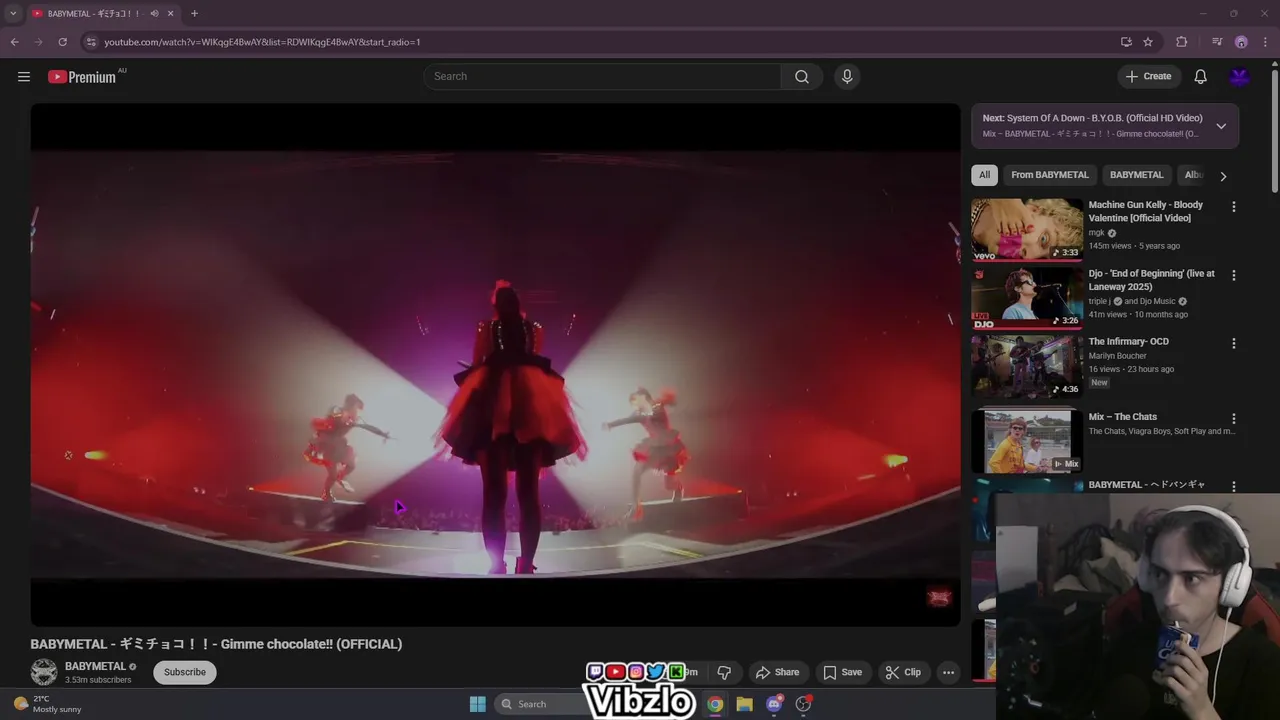Open the OBS icon in the taskbar

coord(803,704)
